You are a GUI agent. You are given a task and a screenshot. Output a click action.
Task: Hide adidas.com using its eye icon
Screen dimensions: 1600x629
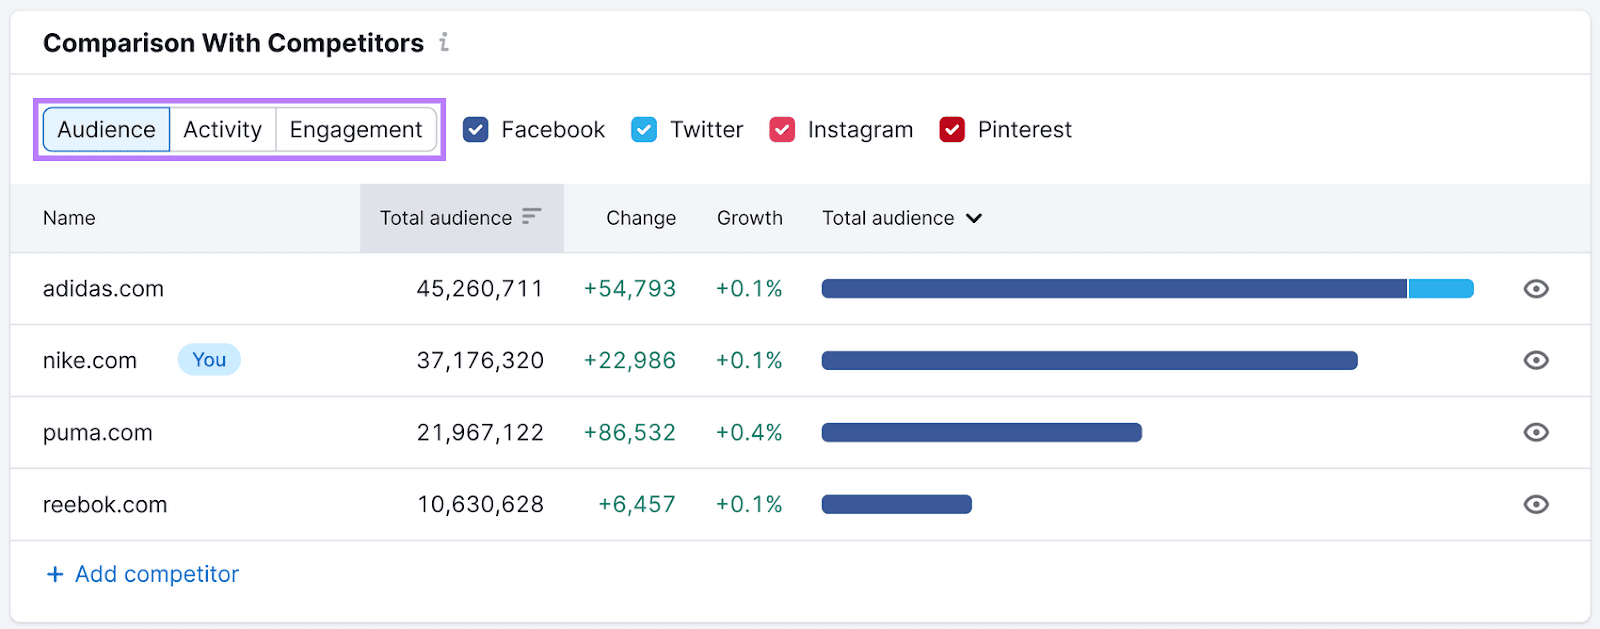[1536, 289]
